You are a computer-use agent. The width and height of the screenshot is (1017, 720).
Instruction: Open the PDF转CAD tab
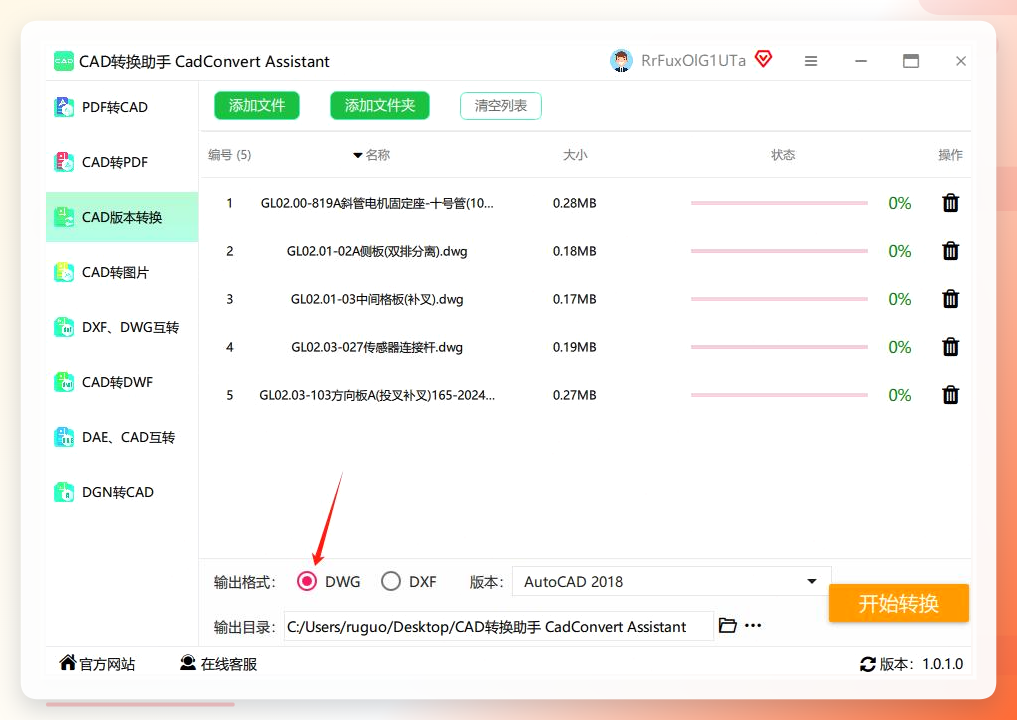pyautogui.click(x=122, y=107)
